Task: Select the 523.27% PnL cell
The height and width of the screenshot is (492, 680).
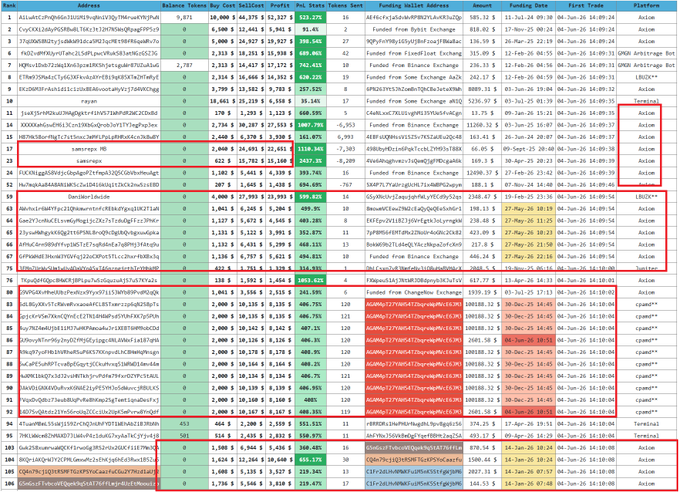Action: [x=311, y=17]
